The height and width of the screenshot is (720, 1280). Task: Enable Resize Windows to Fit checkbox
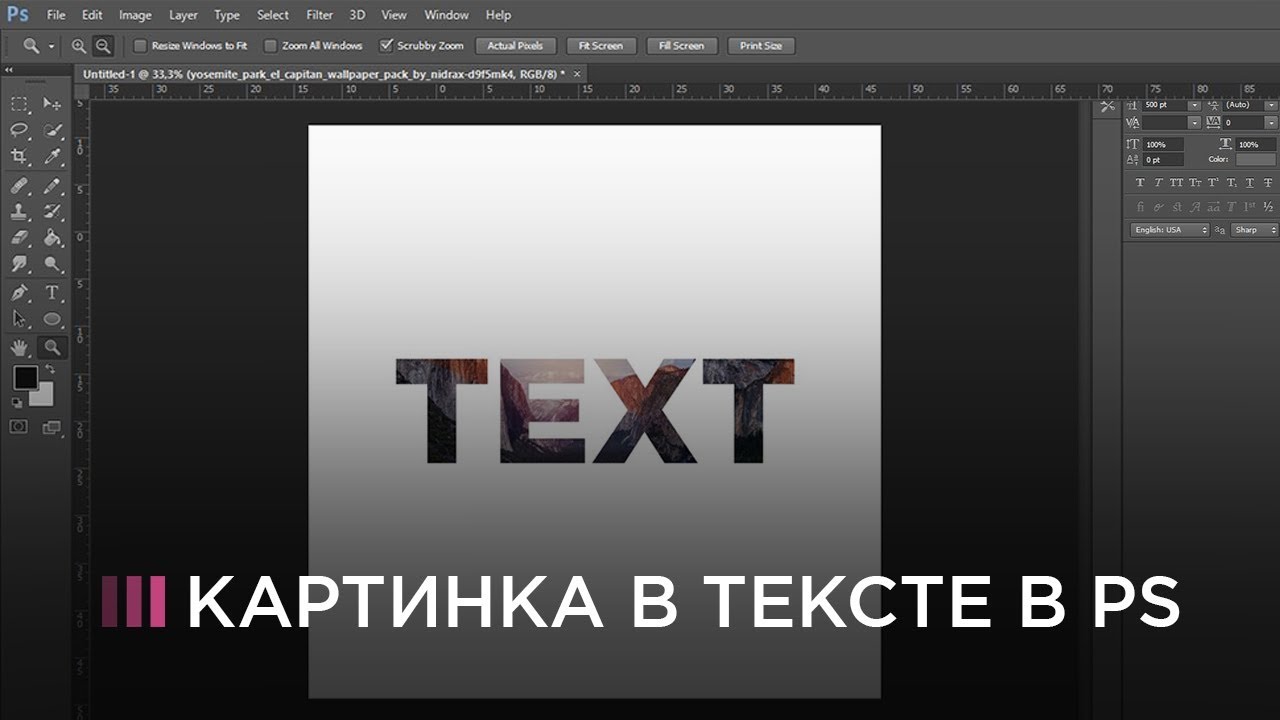[140, 46]
